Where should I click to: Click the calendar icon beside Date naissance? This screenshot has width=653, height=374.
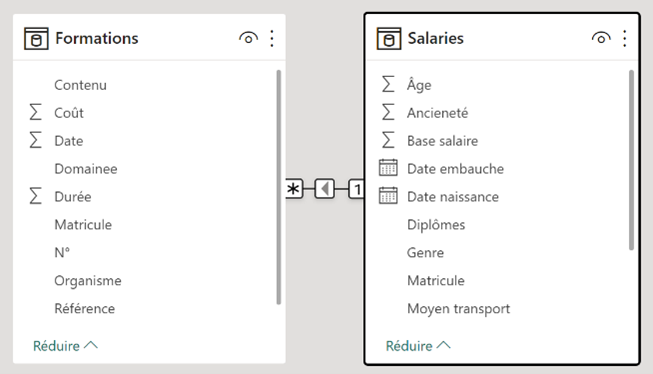(388, 196)
